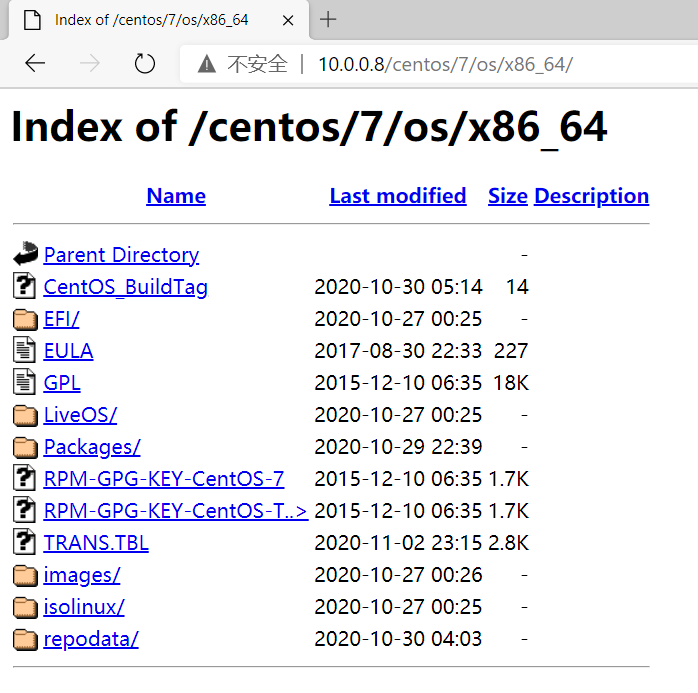
Task: Sort listing by Description column
Action: pos(592,196)
